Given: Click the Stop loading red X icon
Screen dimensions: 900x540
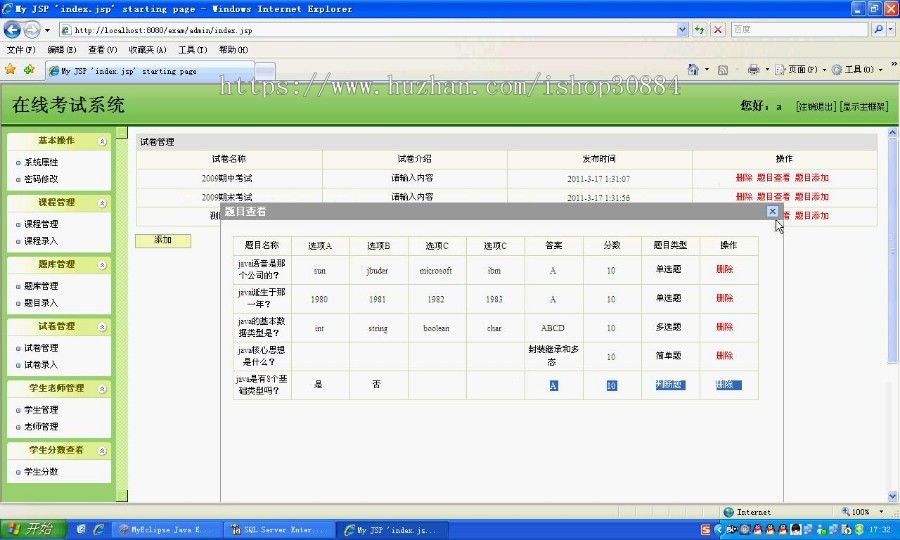Looking at the screenshot, I should pyautogui.click(x=717, y=29).
